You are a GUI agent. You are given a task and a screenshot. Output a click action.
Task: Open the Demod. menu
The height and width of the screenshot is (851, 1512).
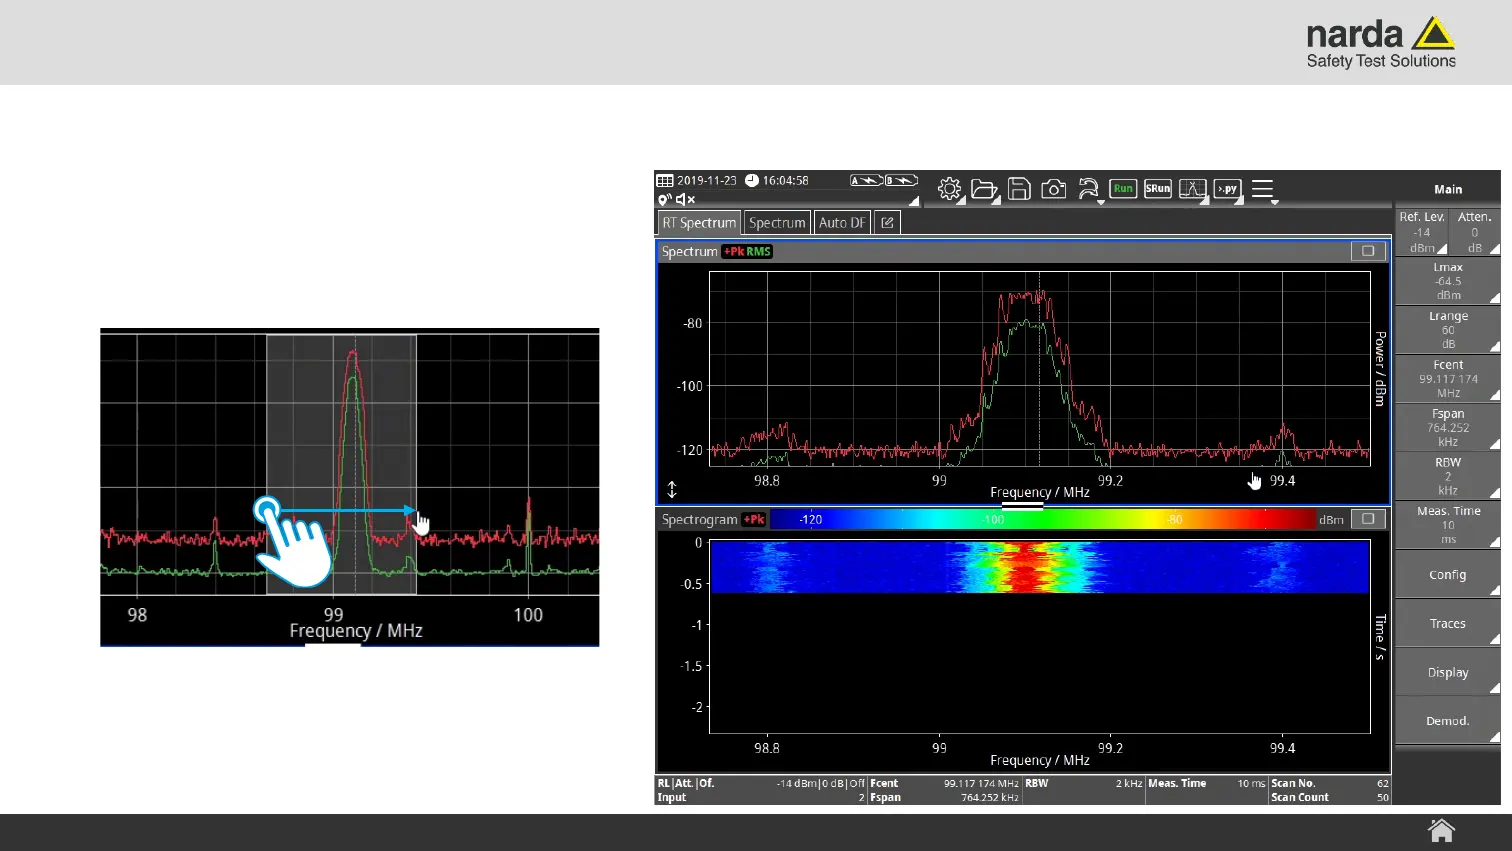click(1448, 721)
